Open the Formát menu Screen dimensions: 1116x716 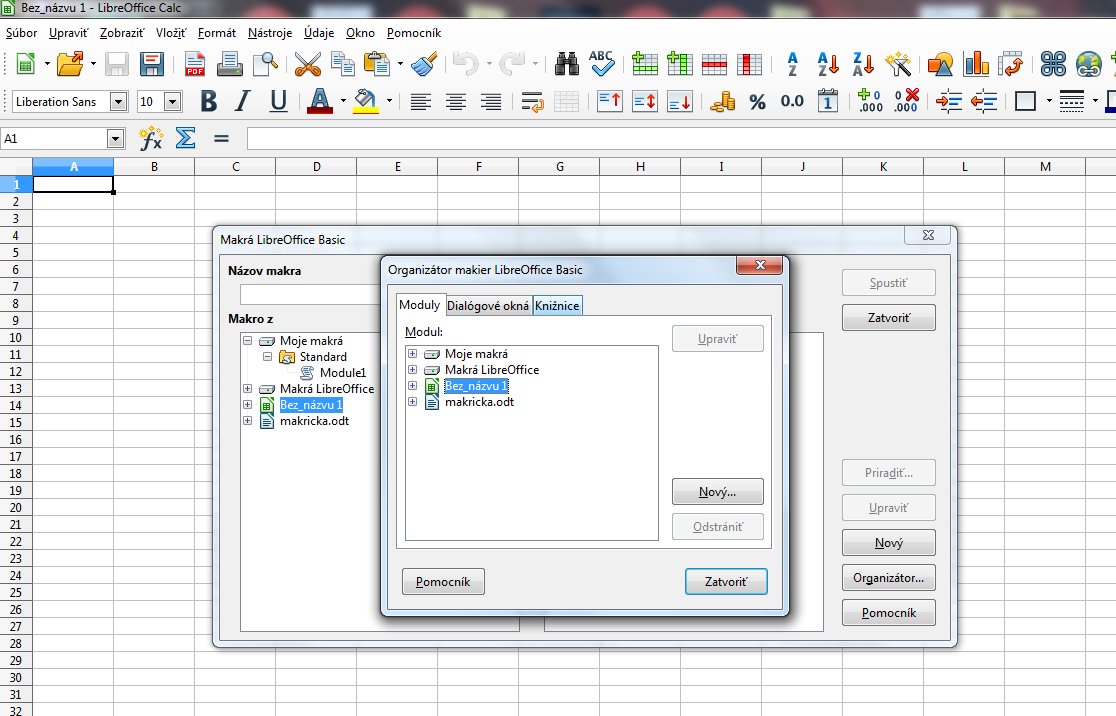coord(216,33)
